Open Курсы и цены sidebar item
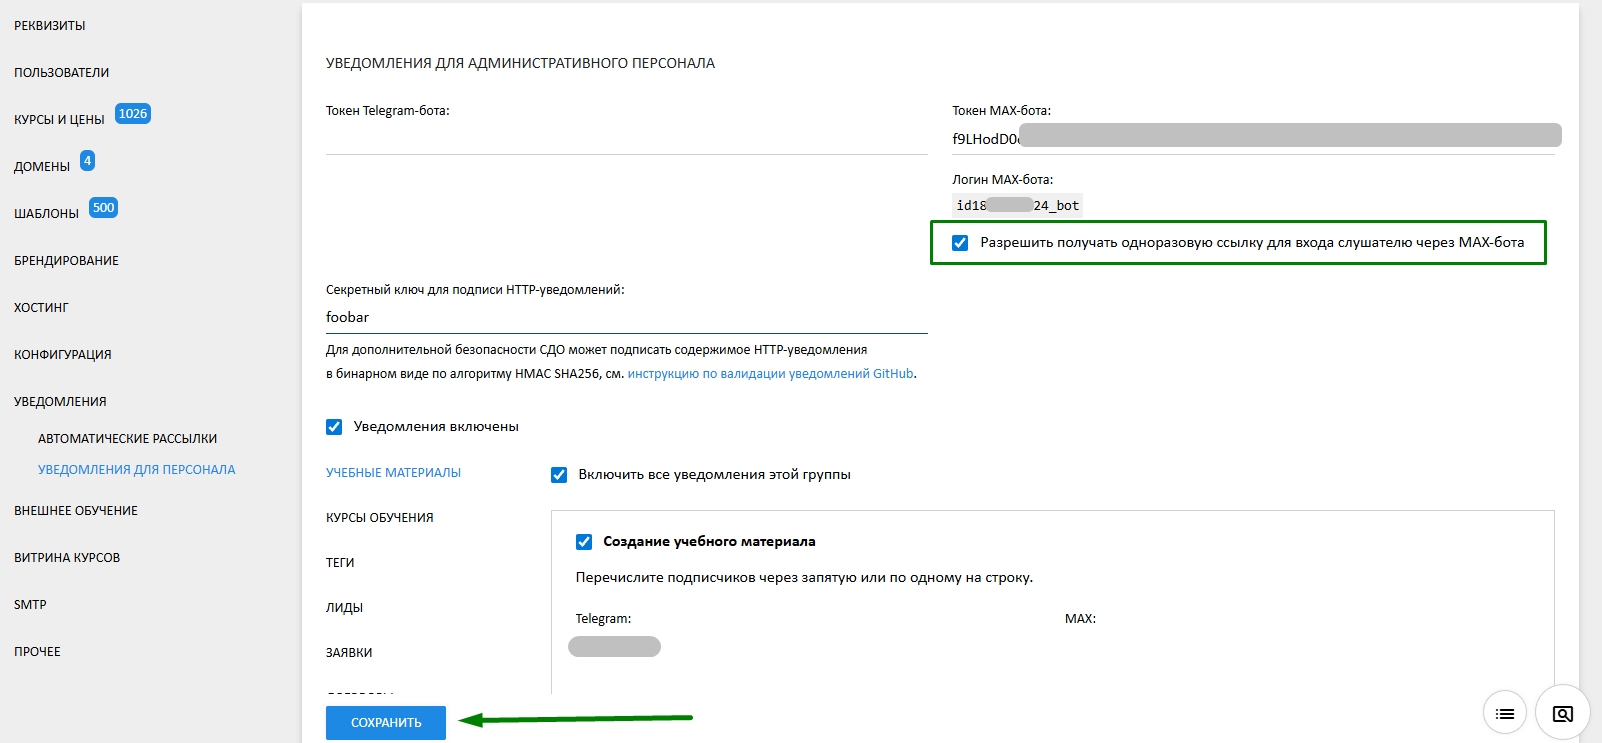This screenshot has width=1602, height=743. click(59, 120)
